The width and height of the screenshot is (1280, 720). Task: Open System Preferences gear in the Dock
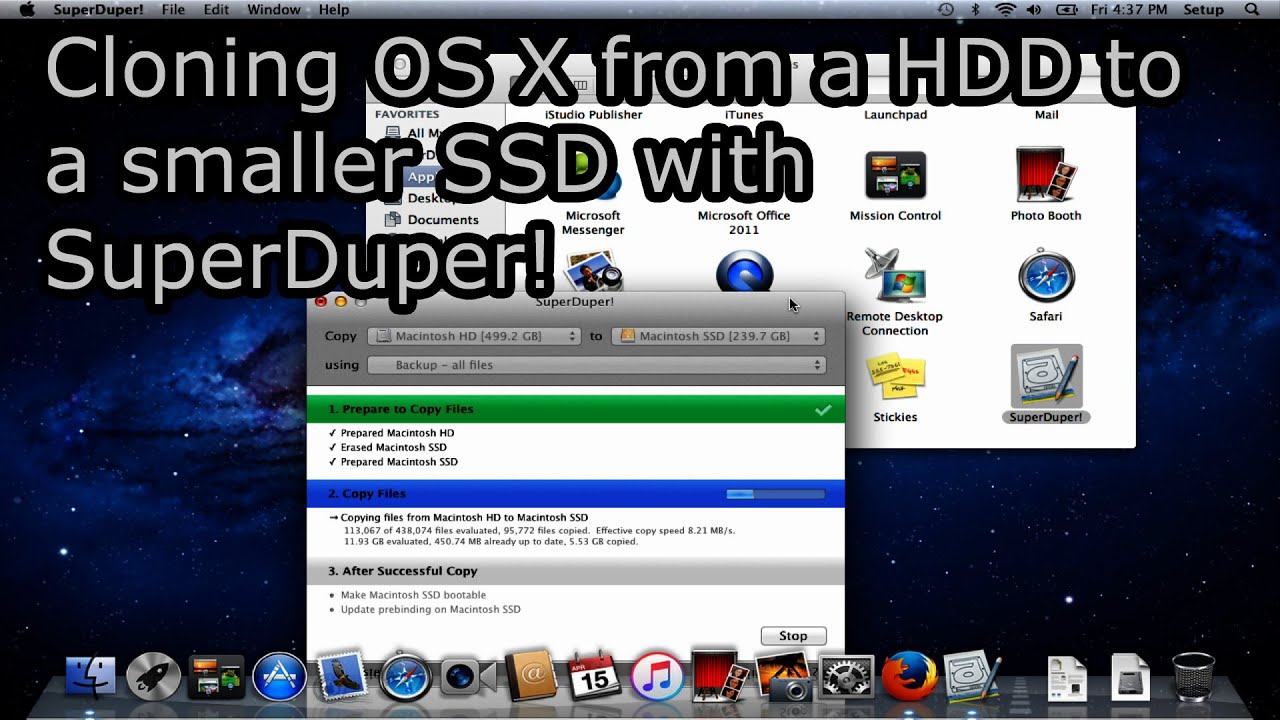pyautogui.click(x=846, y=678)
